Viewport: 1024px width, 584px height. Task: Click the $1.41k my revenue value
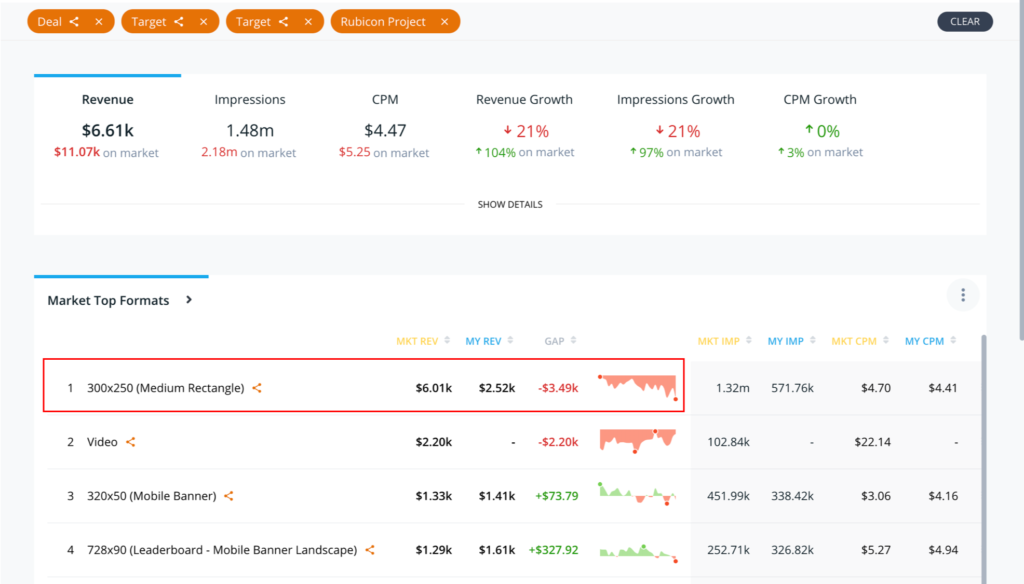(x=497, y=496)
